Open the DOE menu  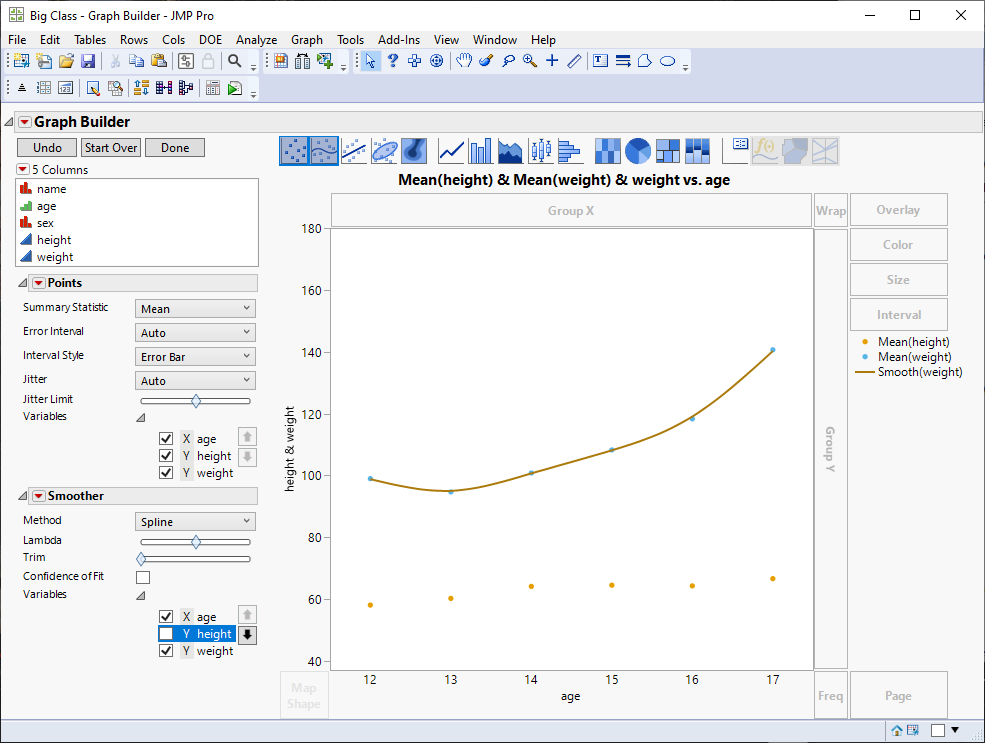(210, 40)
